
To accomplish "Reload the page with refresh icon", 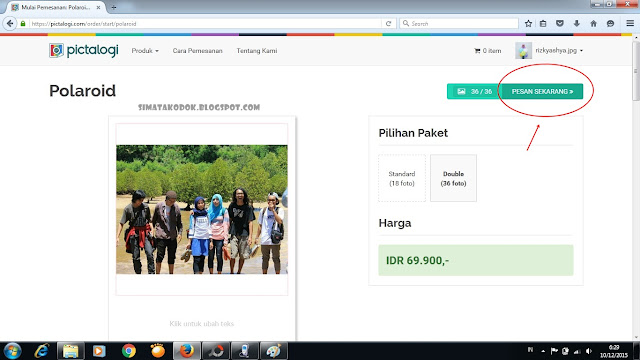I will (x=388, y=24).
